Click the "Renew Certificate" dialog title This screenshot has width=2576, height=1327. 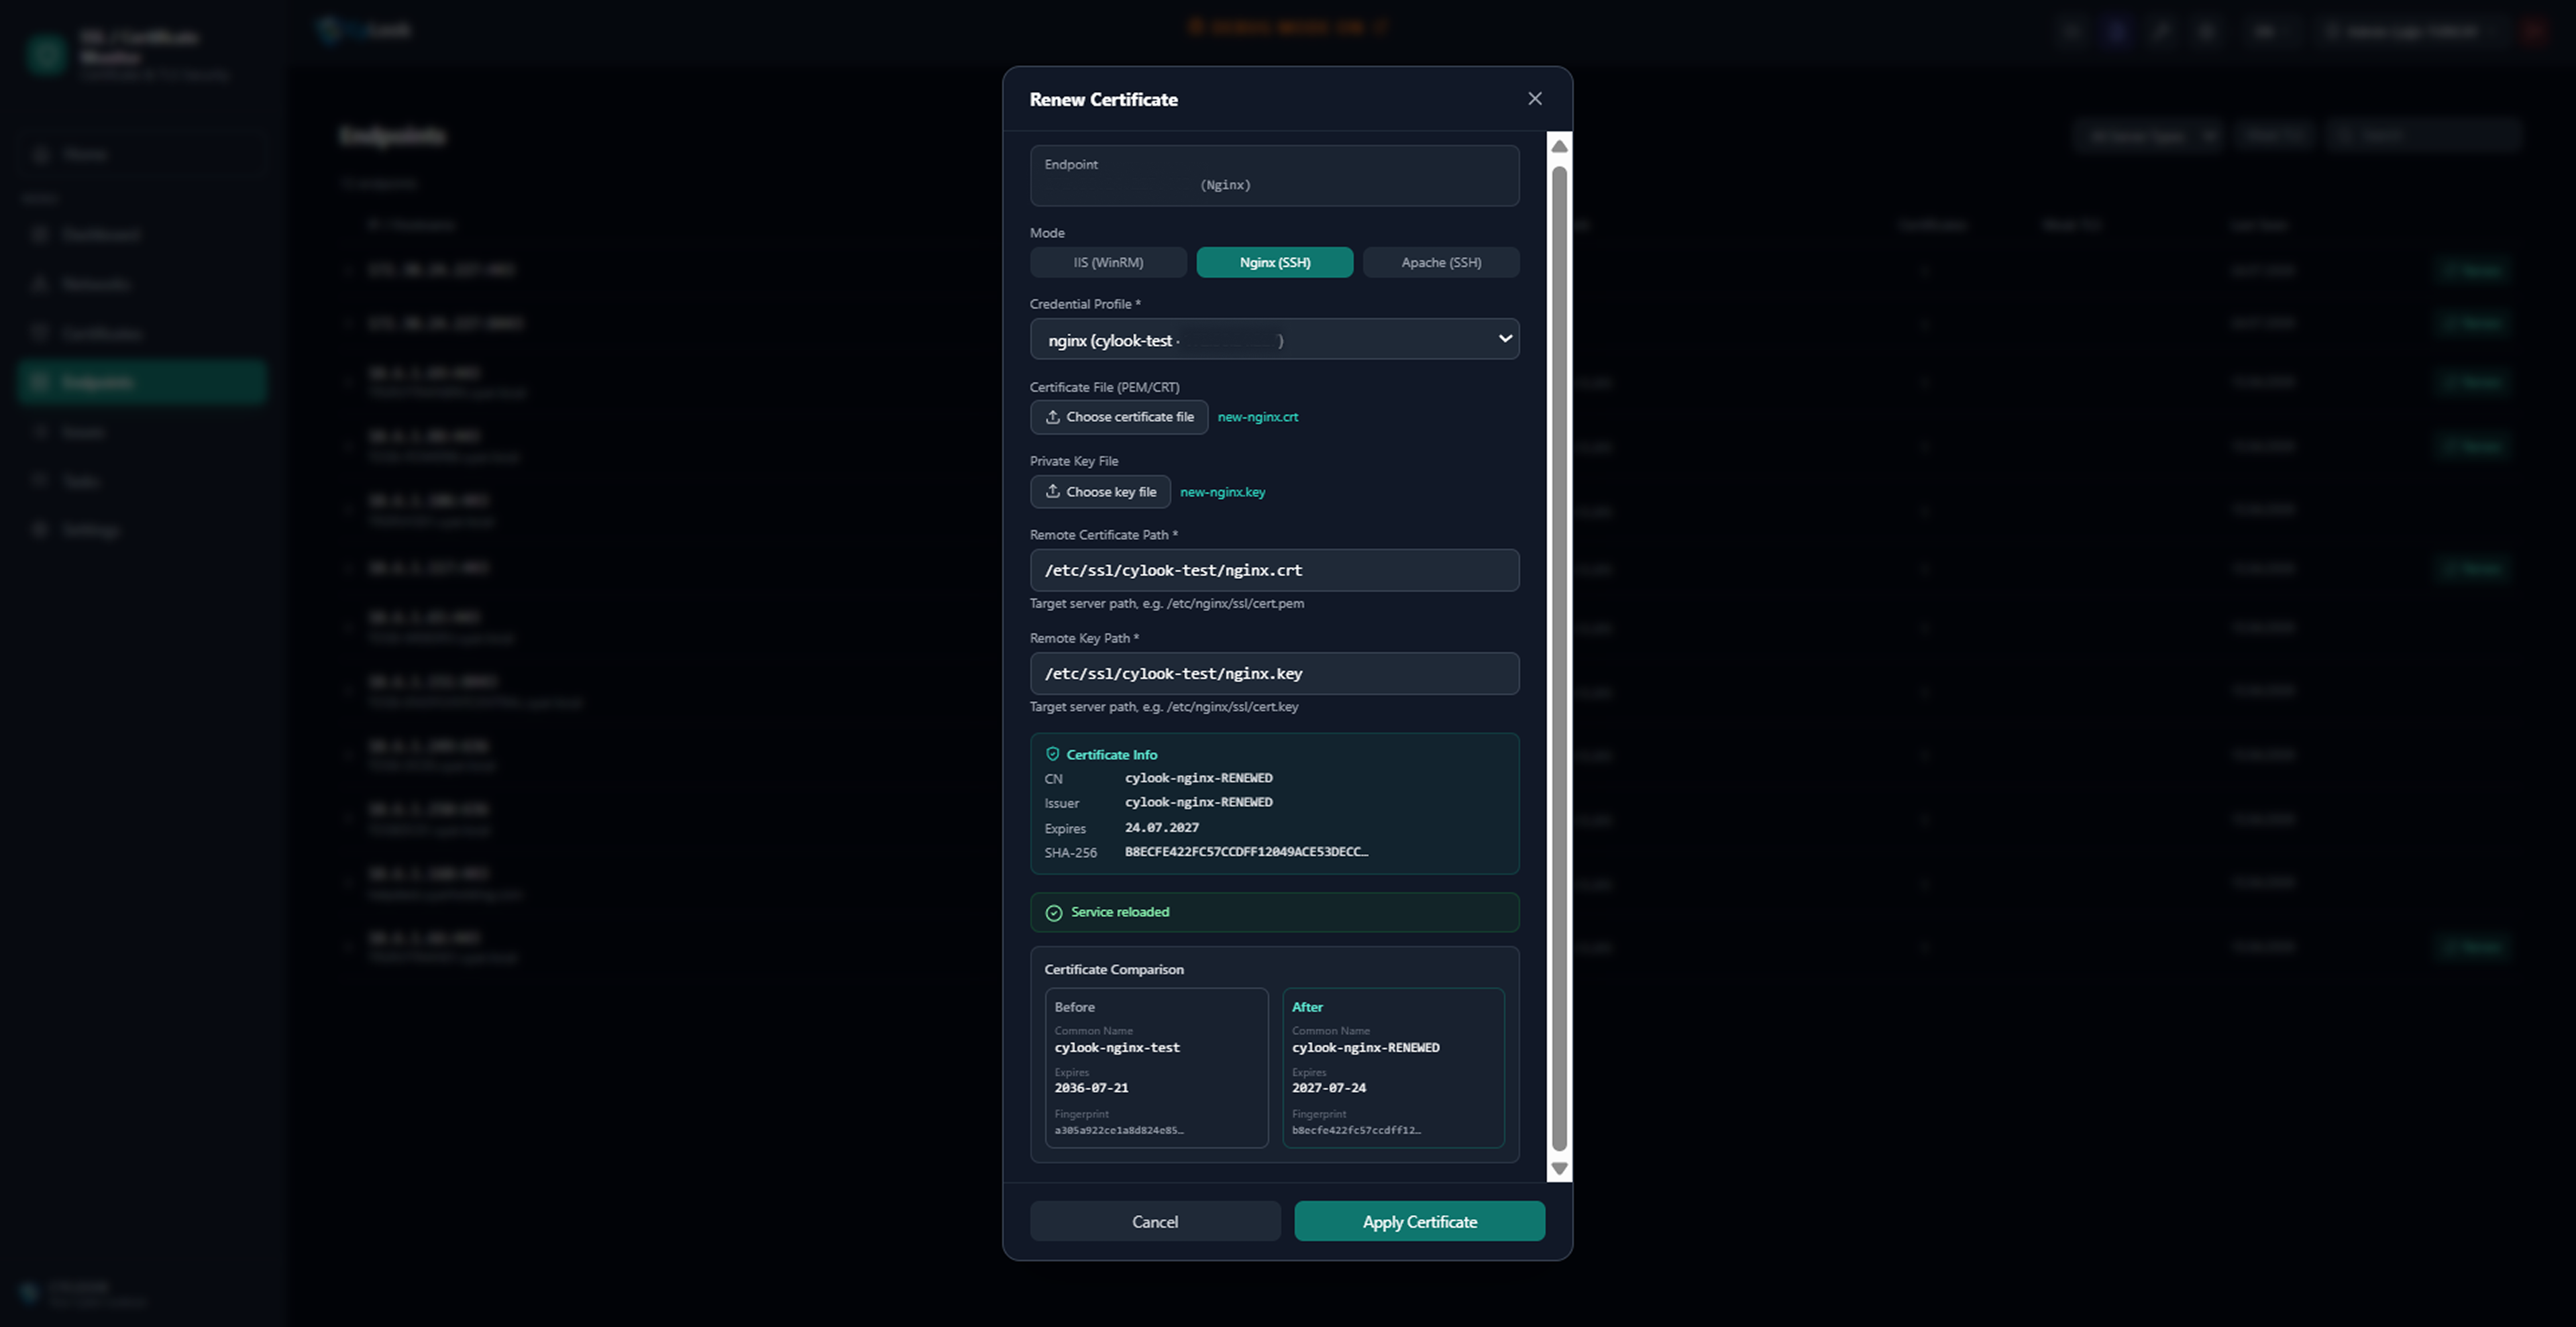[1104, 99]
